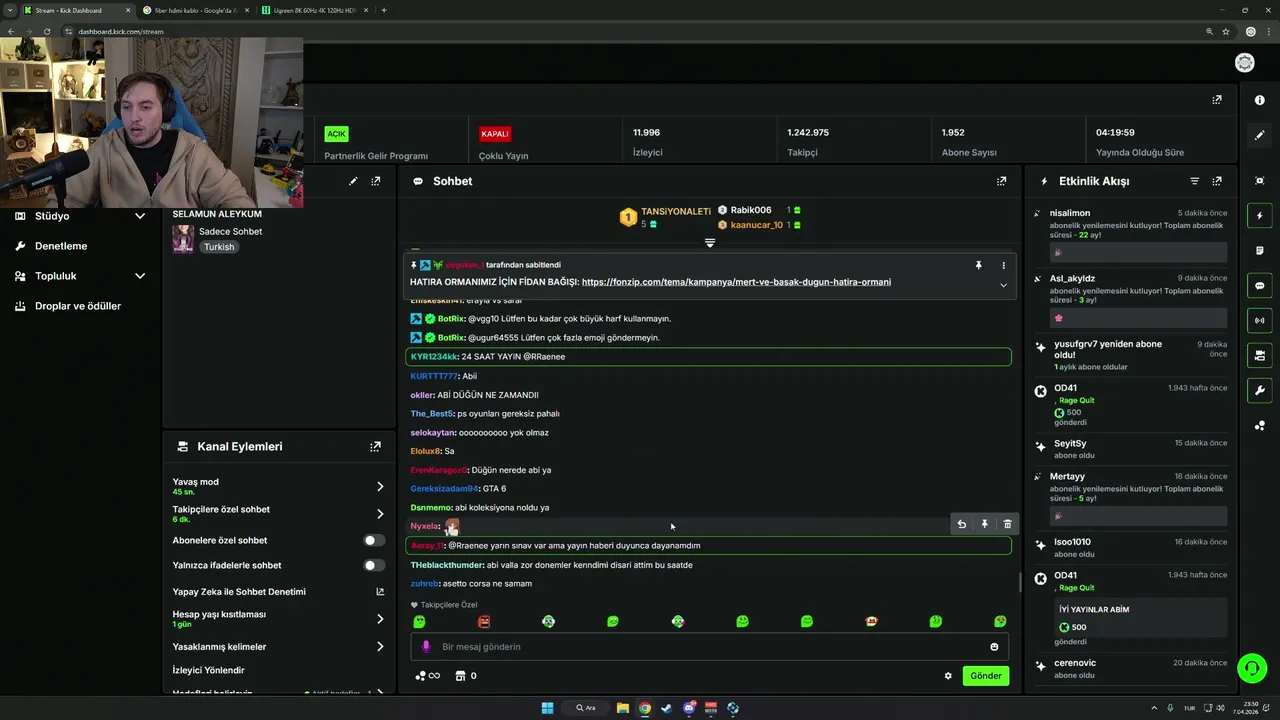Unpin the pinned message pin icon
Screen dimensions: 1280x720
[979, 266]
